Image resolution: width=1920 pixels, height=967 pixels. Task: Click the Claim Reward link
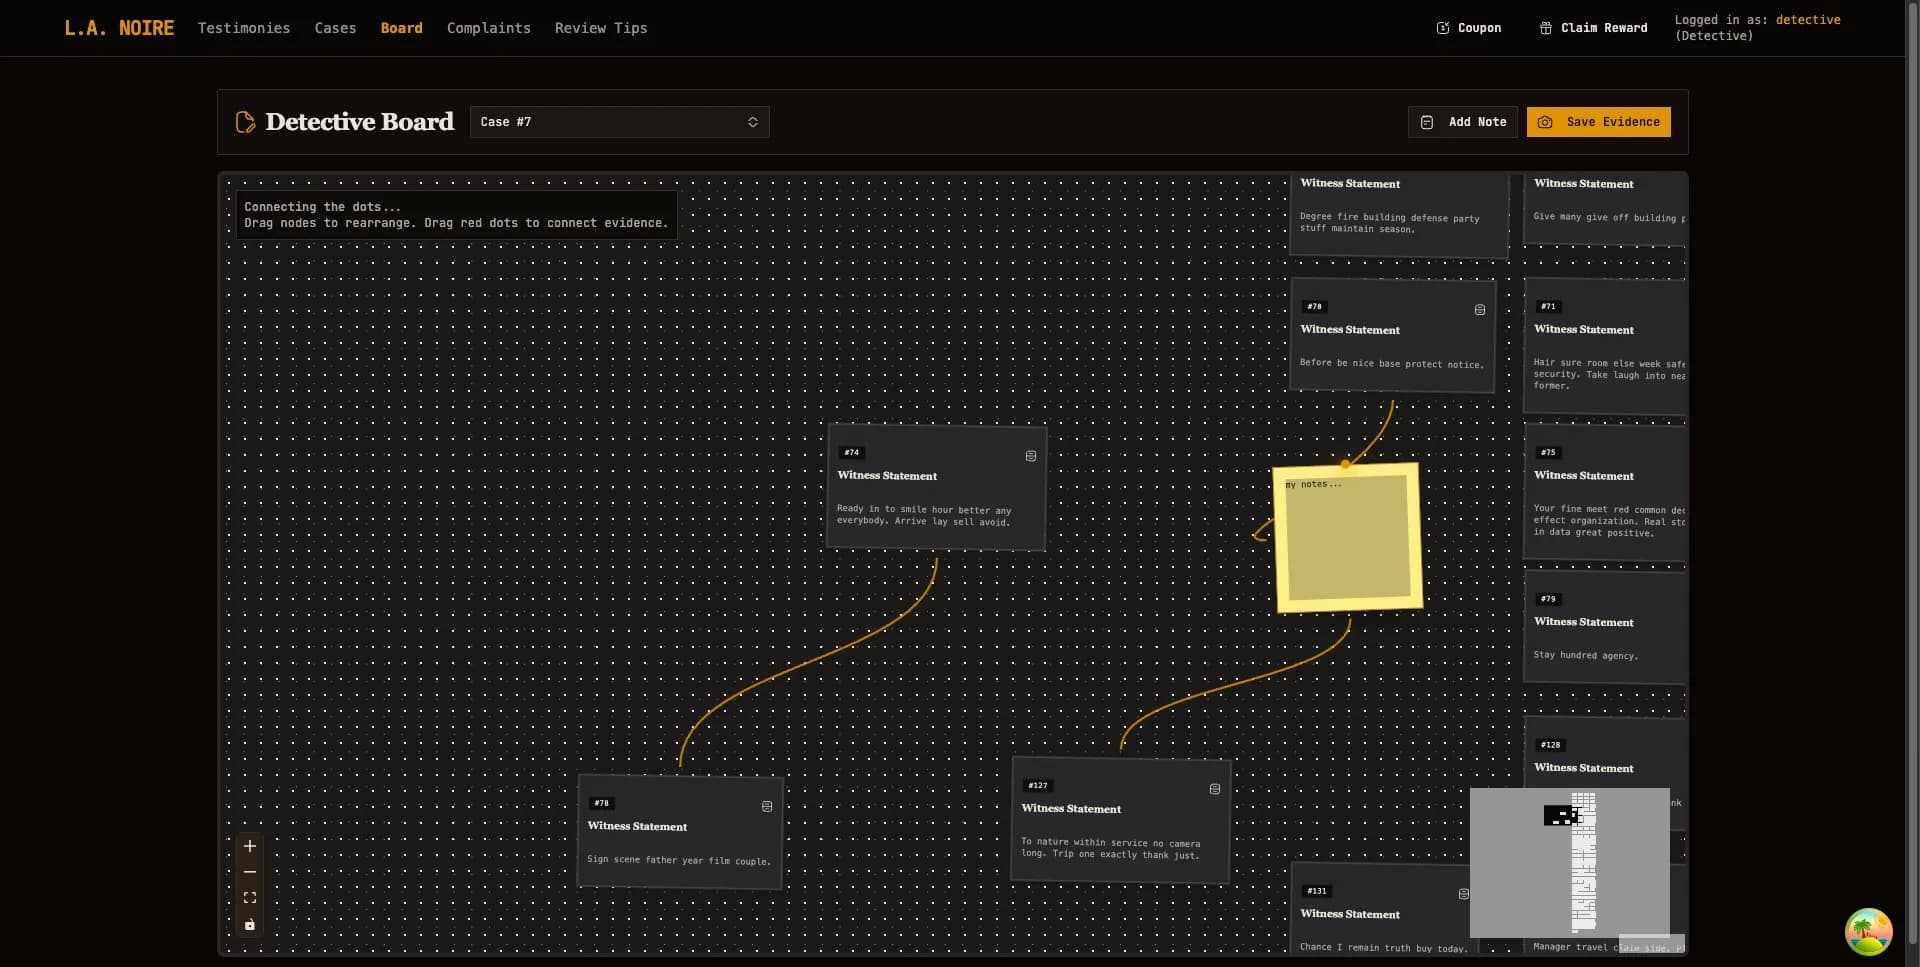(x=1593, y=28)
